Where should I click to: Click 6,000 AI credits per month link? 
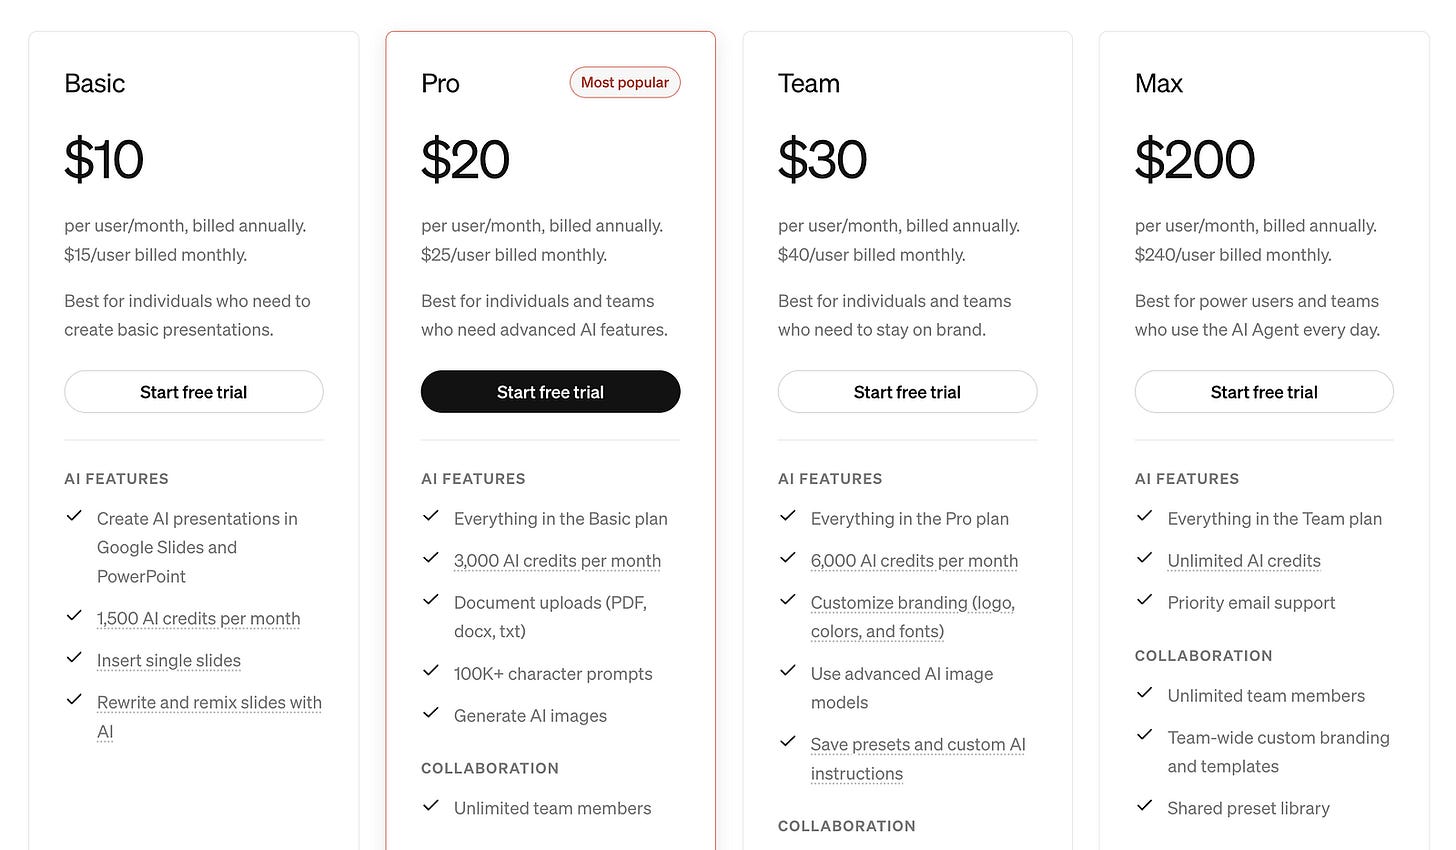914,560
